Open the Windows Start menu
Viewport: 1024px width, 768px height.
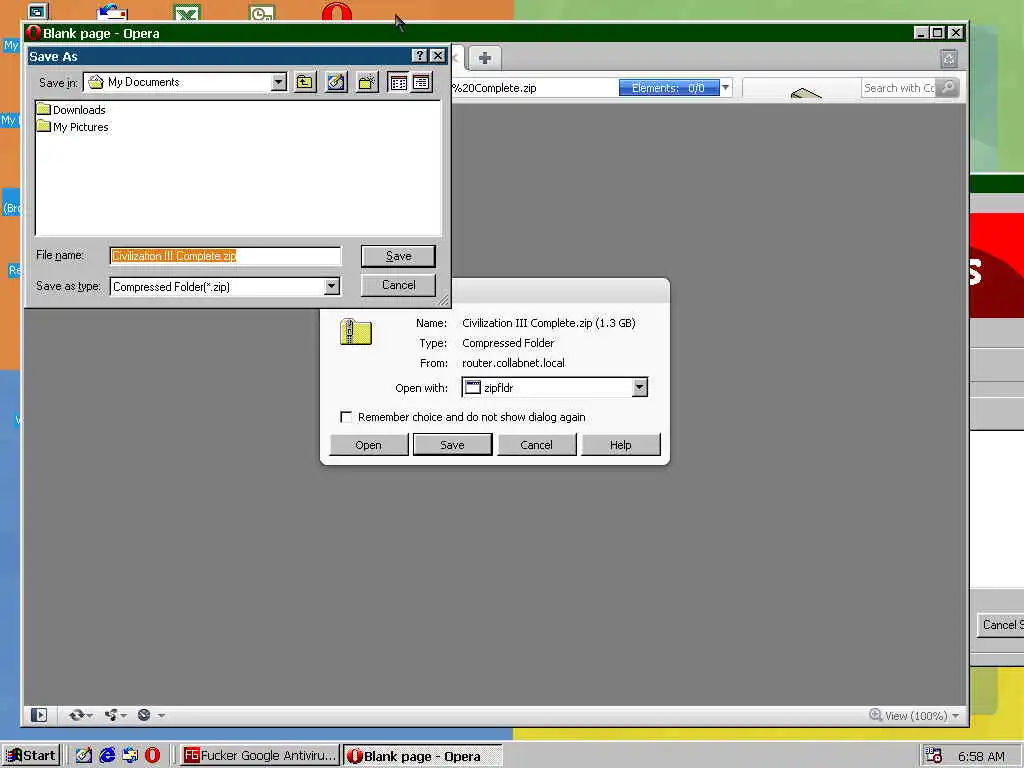[x=31, y=756]
